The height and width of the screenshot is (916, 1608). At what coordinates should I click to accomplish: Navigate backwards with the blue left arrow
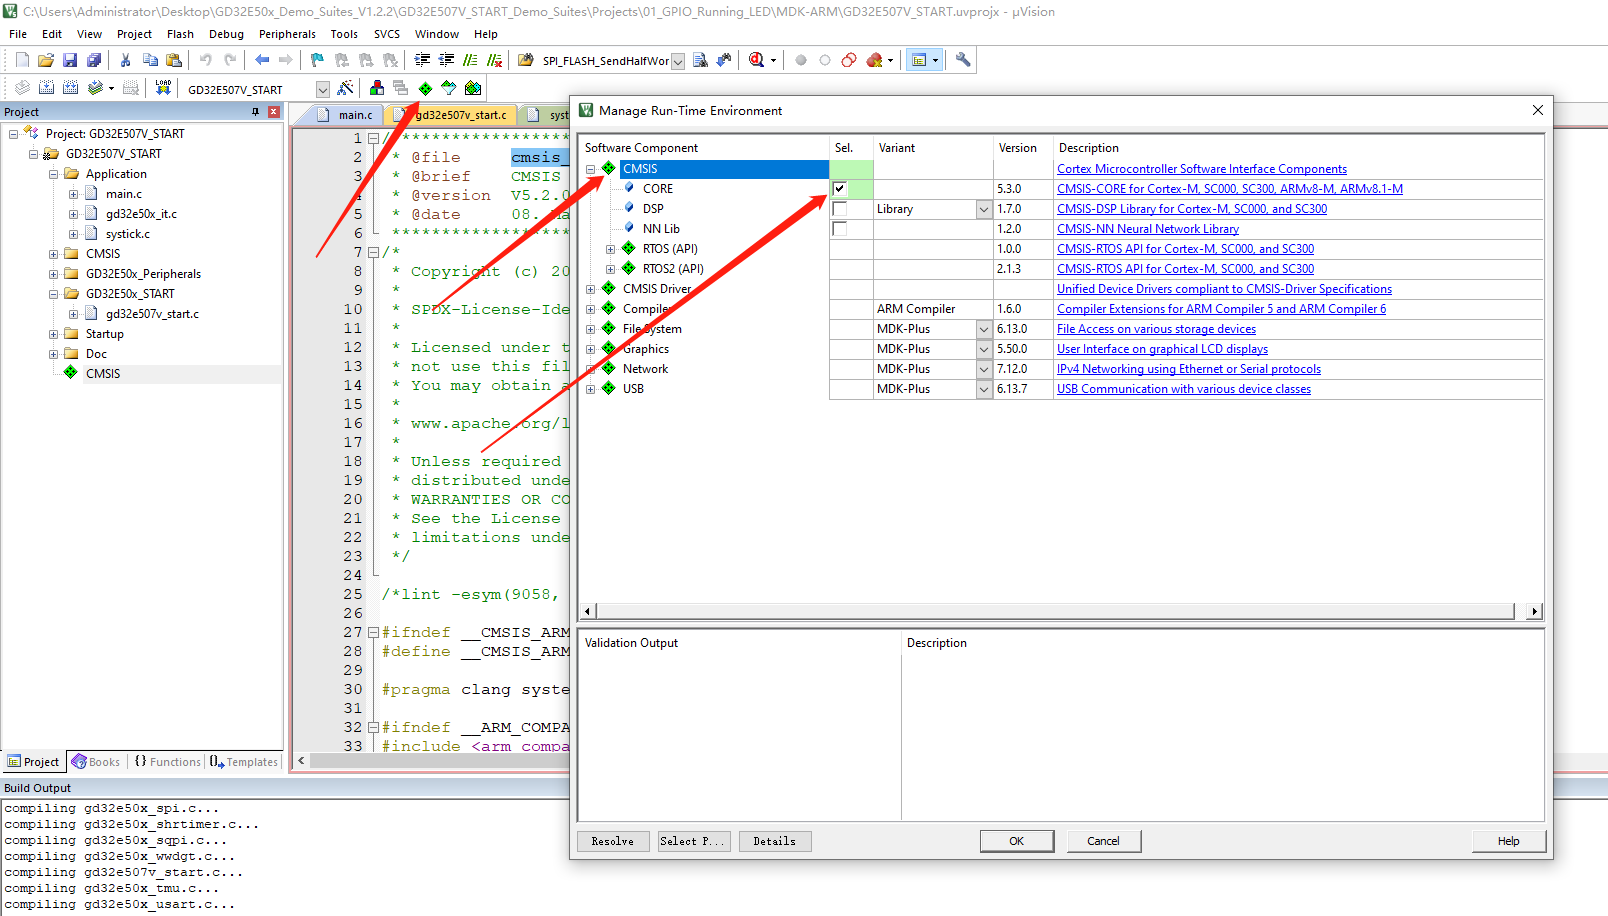pos(262,60)
